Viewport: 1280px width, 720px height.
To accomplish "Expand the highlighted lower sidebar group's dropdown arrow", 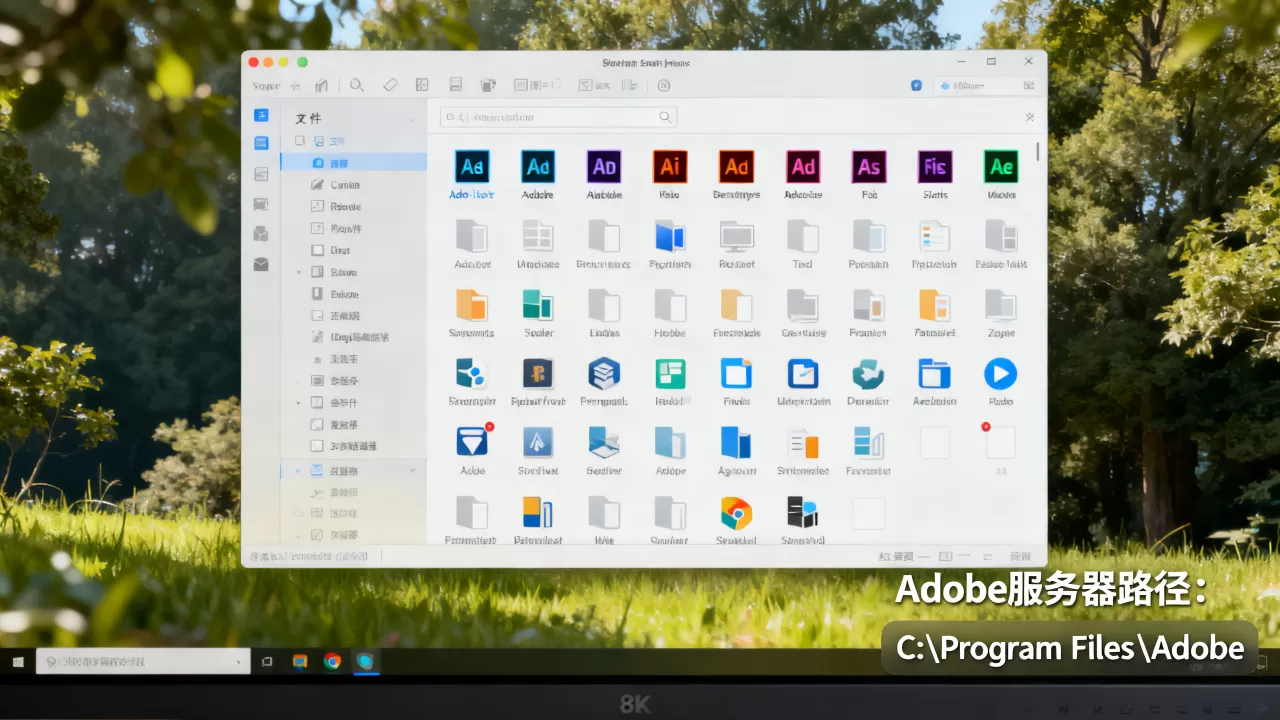I will pos(412,470).
